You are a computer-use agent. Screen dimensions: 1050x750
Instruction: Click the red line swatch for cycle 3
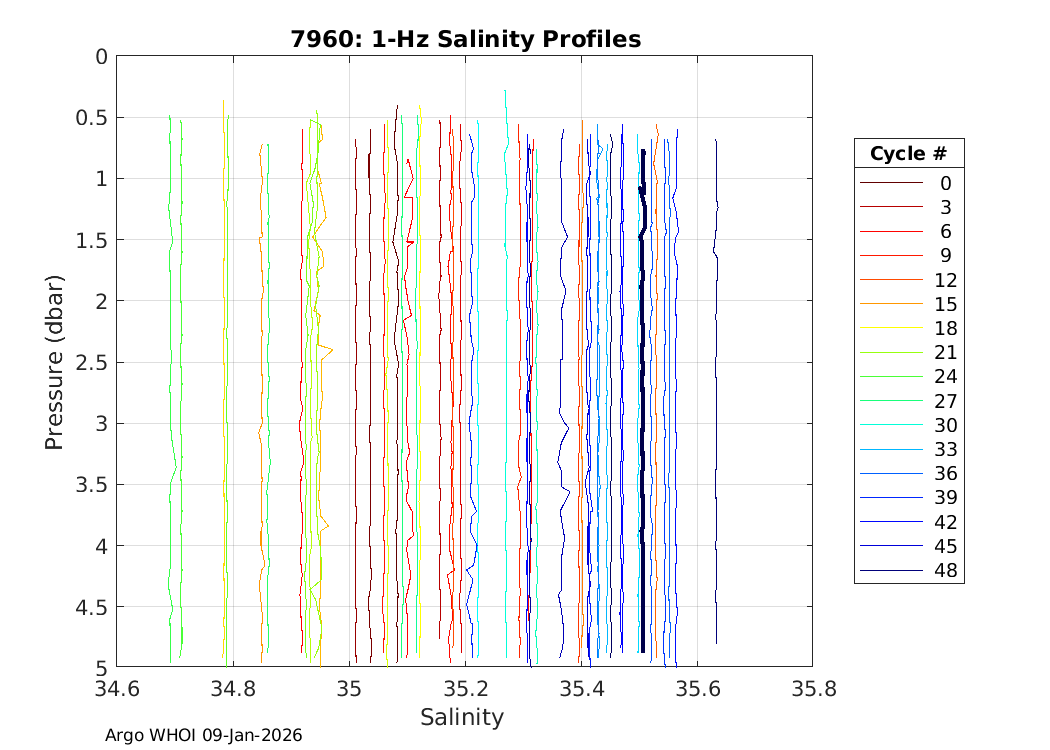pyautogui.click(x=890, y=207)
